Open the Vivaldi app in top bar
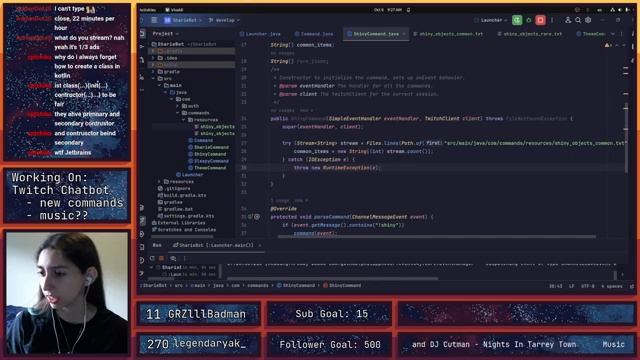The height and width of the screenshot is (360, 640). pos(174,10)
